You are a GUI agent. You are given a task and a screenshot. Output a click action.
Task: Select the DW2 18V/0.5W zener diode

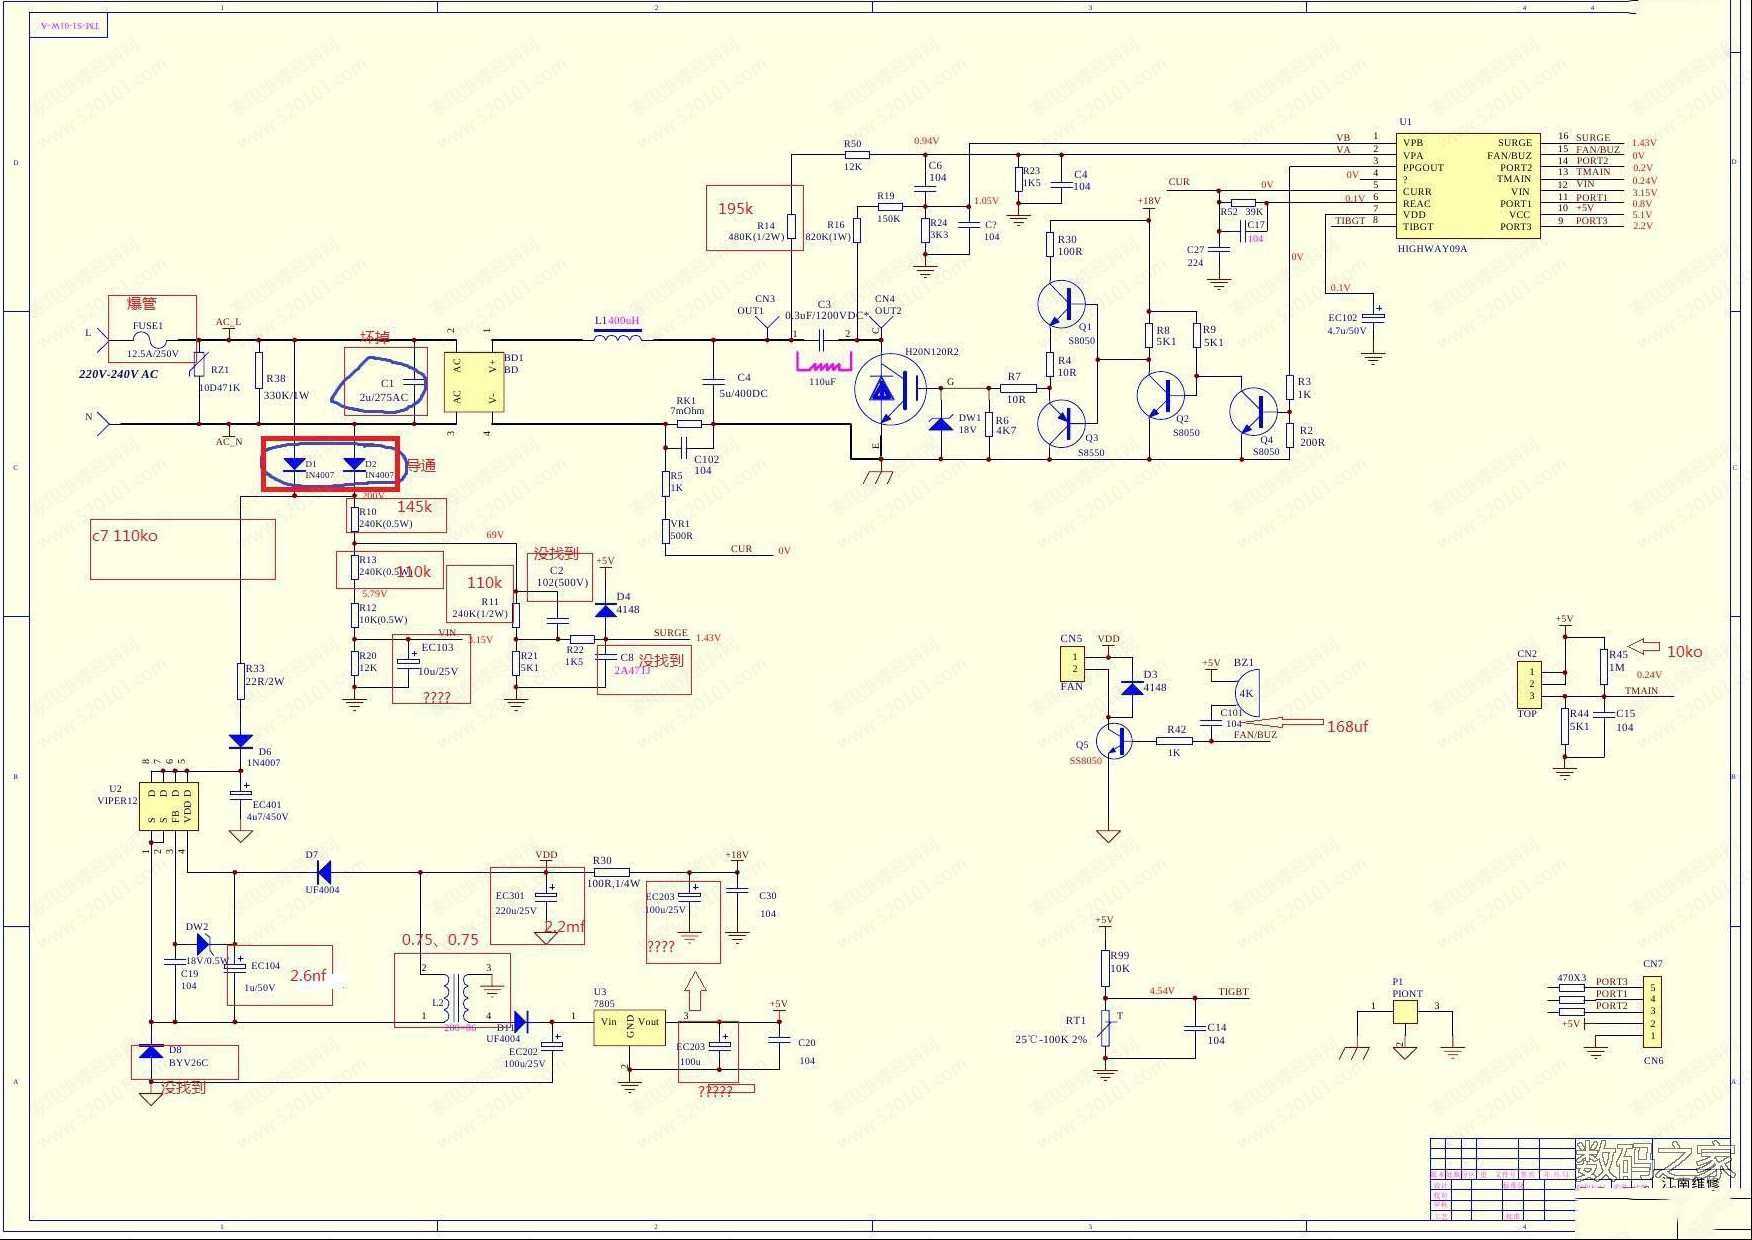[203, 944]
